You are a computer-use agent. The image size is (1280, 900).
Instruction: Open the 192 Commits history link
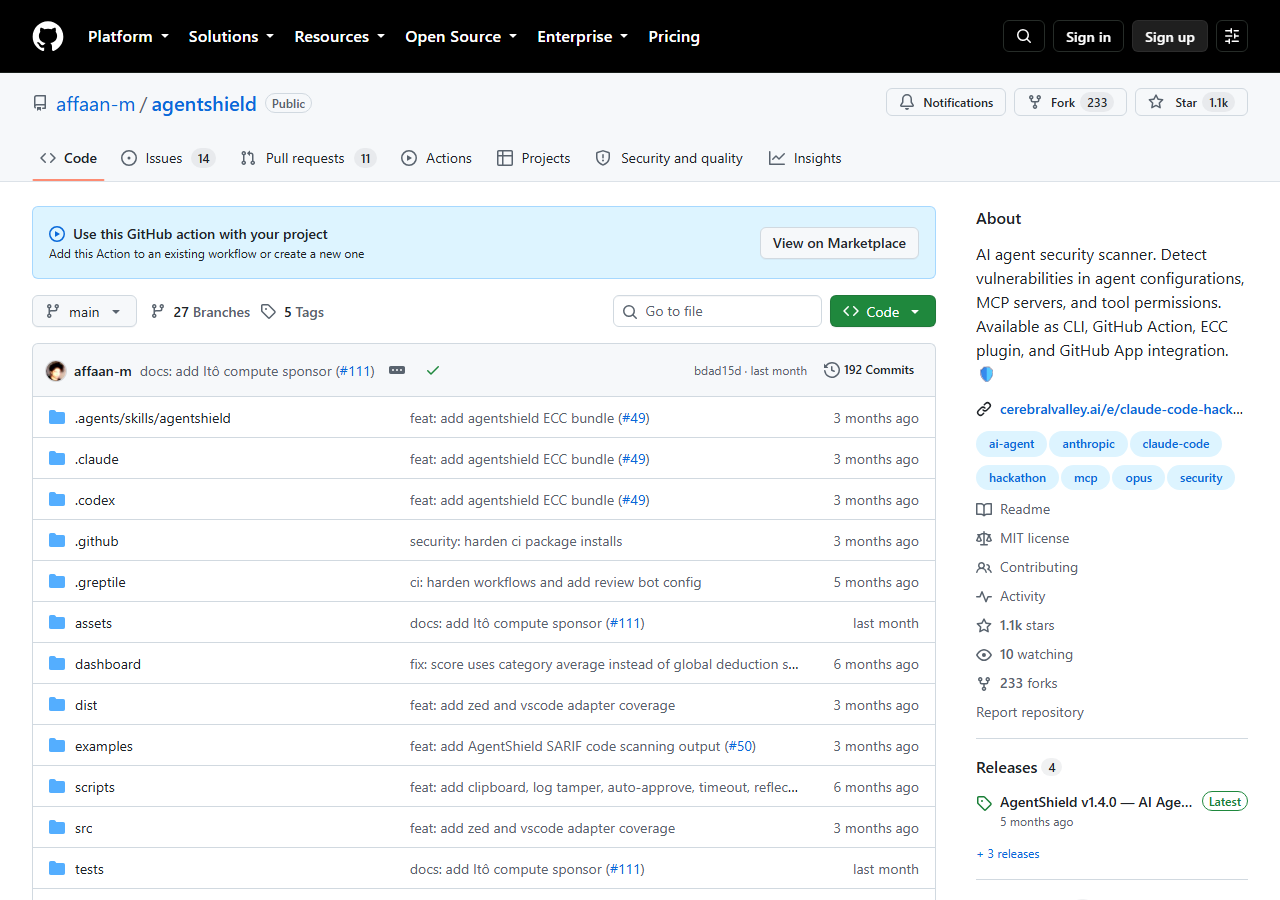click(869, 370)
